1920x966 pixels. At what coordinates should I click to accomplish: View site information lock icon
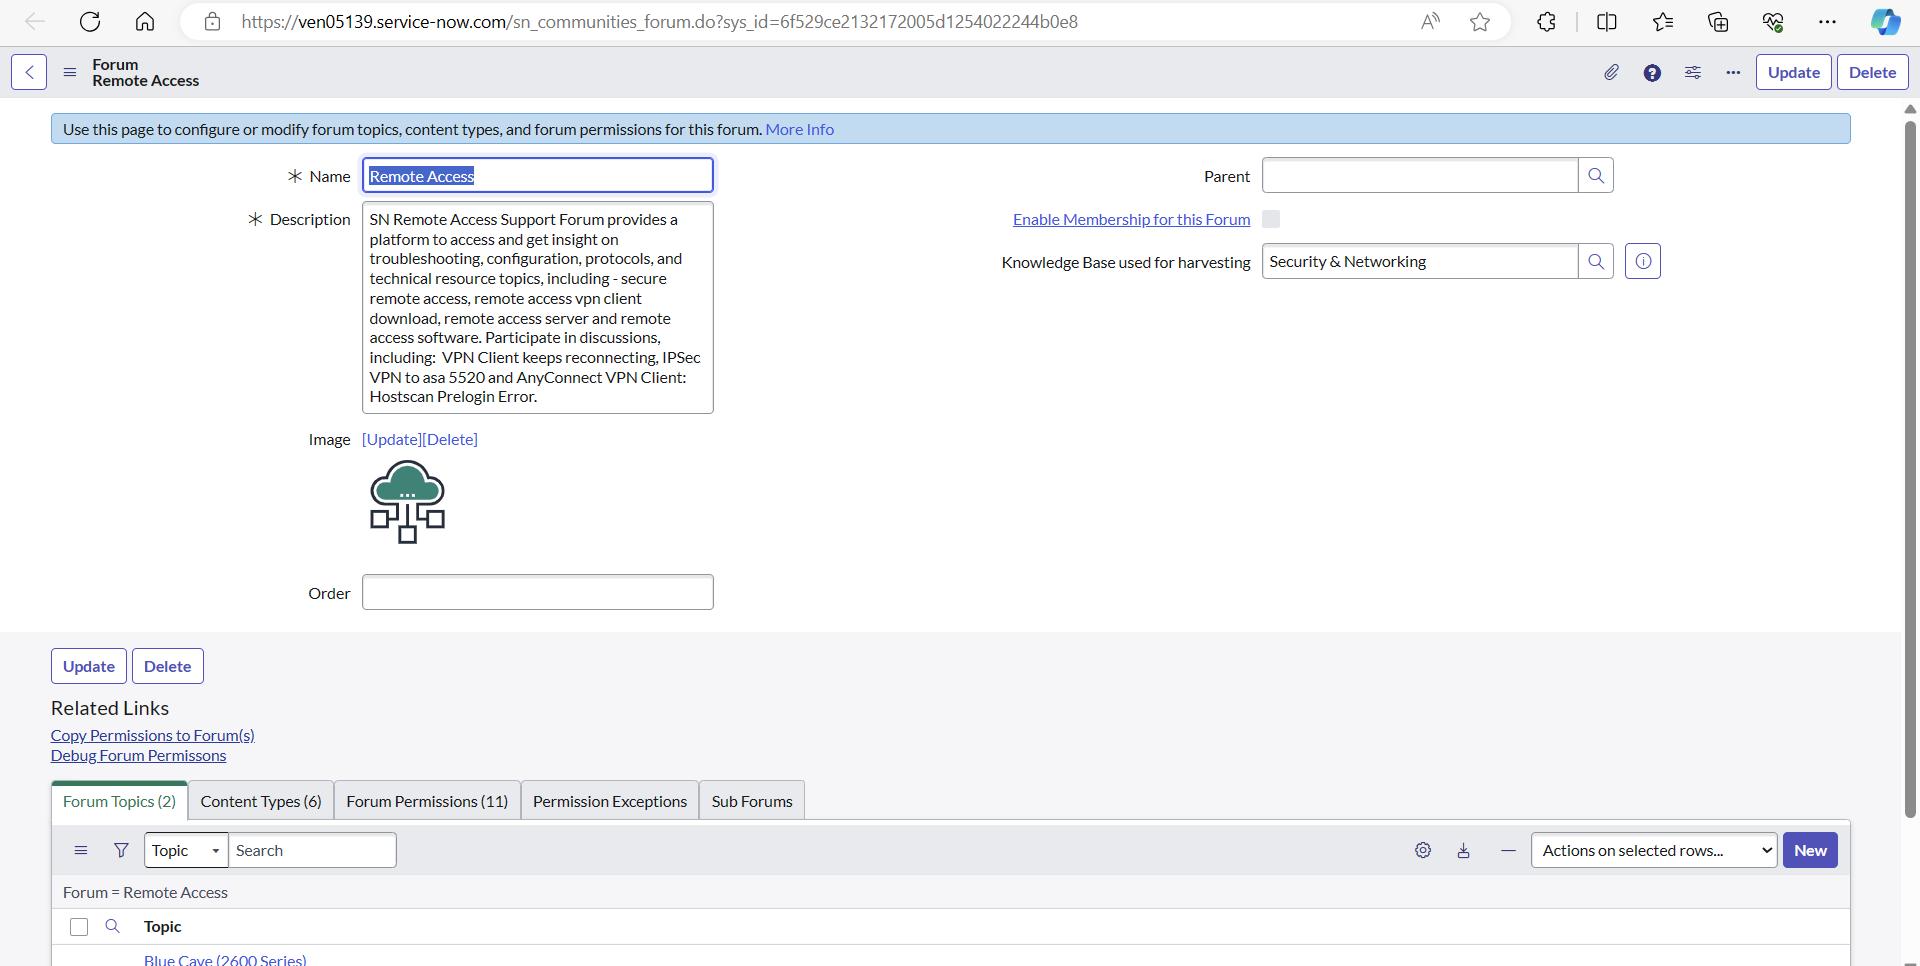[212, 21]
